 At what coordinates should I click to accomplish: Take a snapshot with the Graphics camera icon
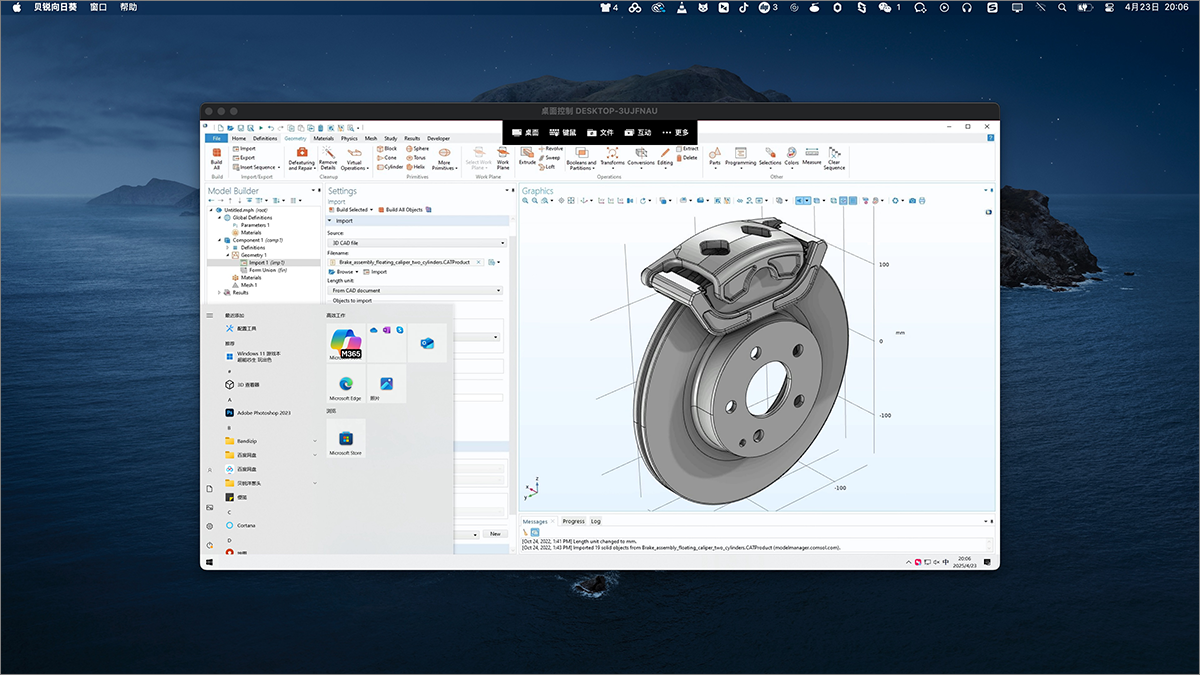point(912,201)
